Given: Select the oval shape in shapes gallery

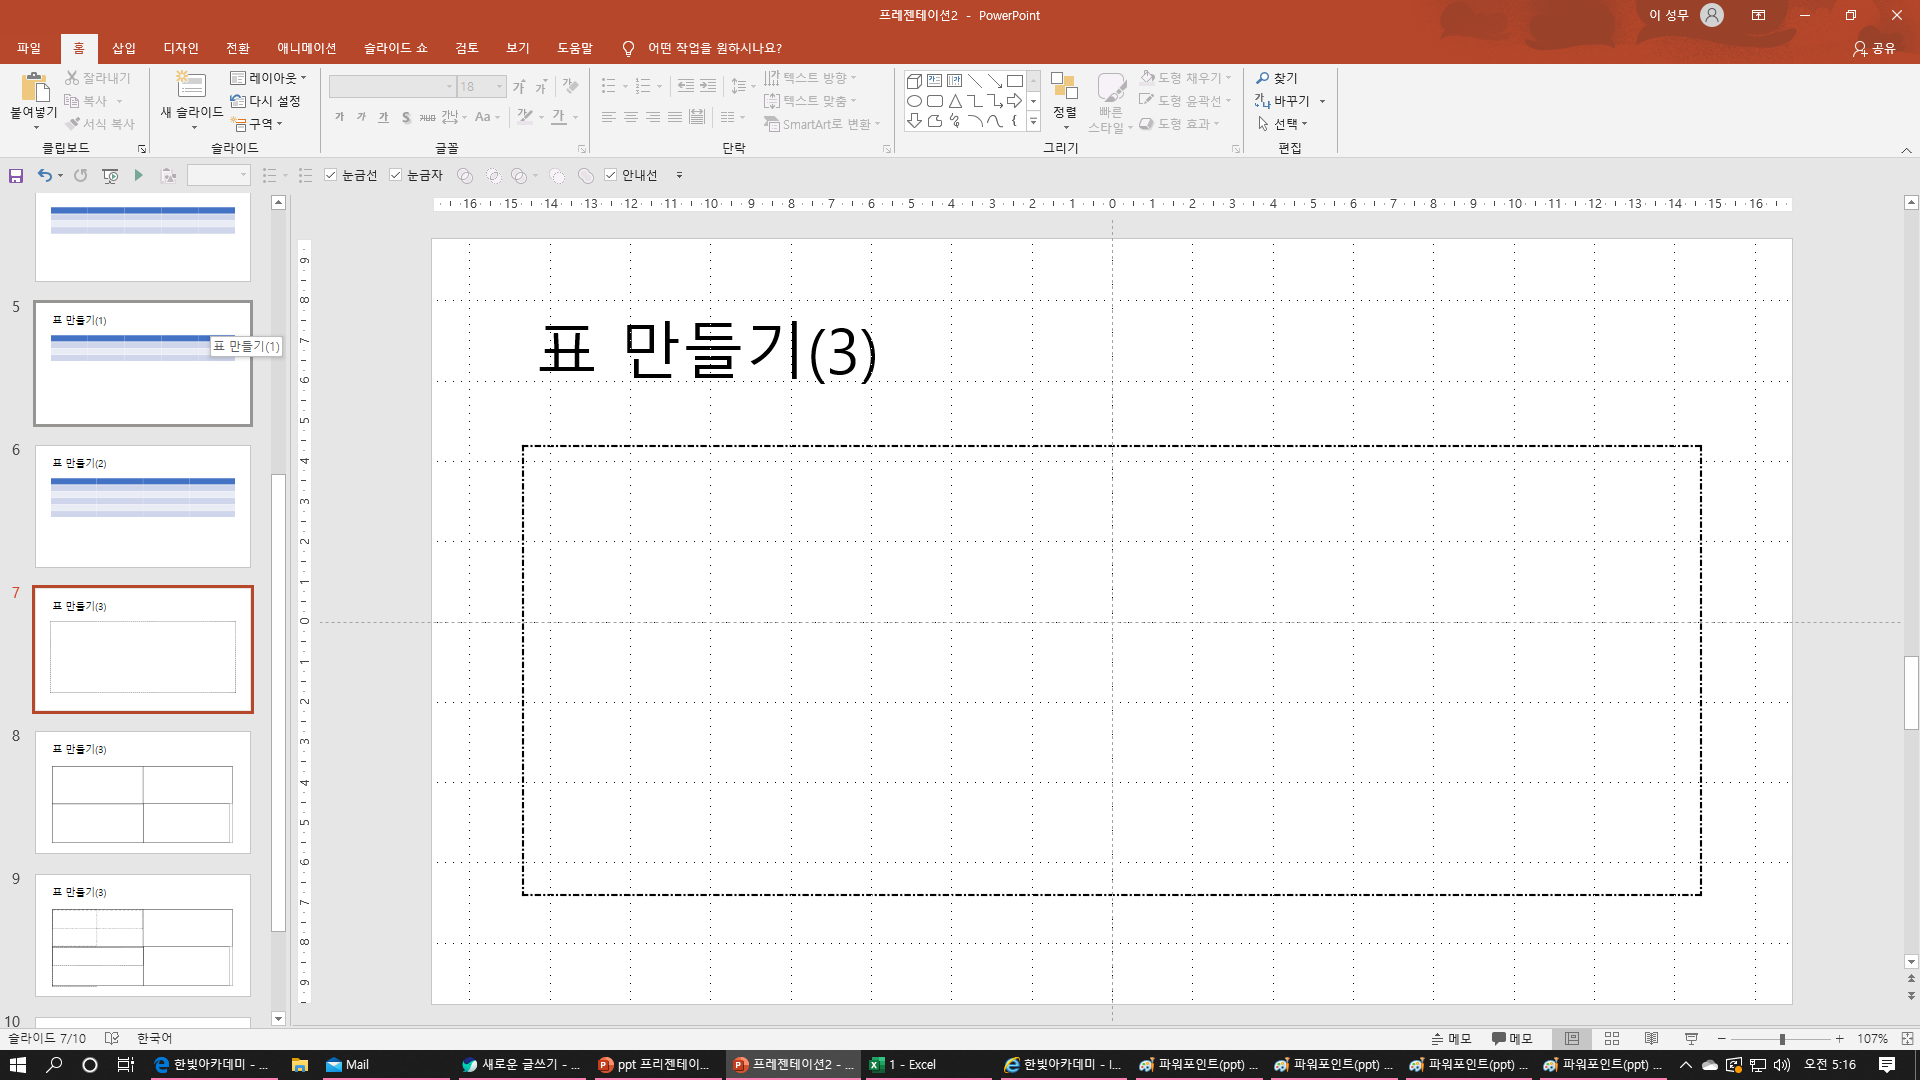Looking at the screenshot, I should pos(914,101).
